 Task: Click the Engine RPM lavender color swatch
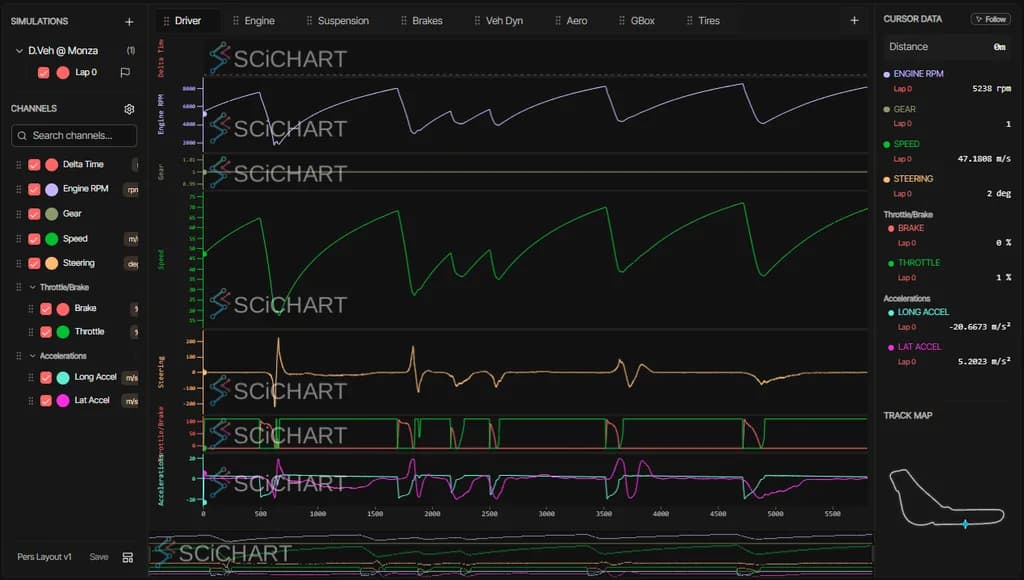tap(52, 189)
